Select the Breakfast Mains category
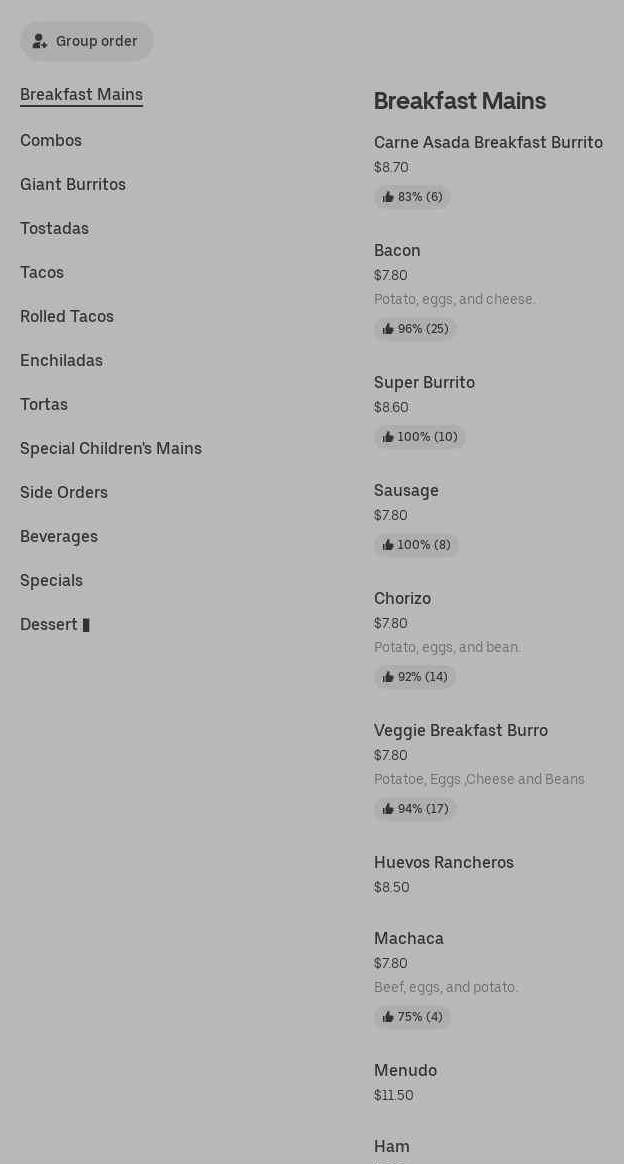 [x=81, y=95]
